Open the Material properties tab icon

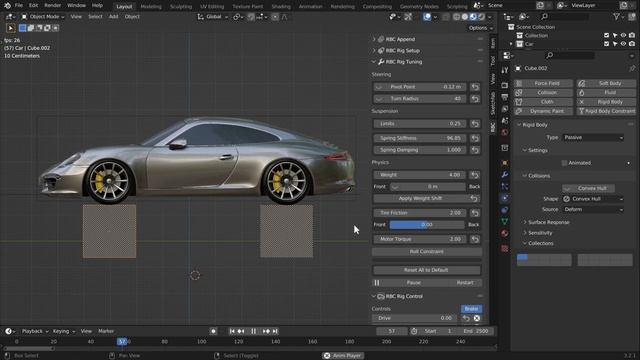(x=505, y=233)
